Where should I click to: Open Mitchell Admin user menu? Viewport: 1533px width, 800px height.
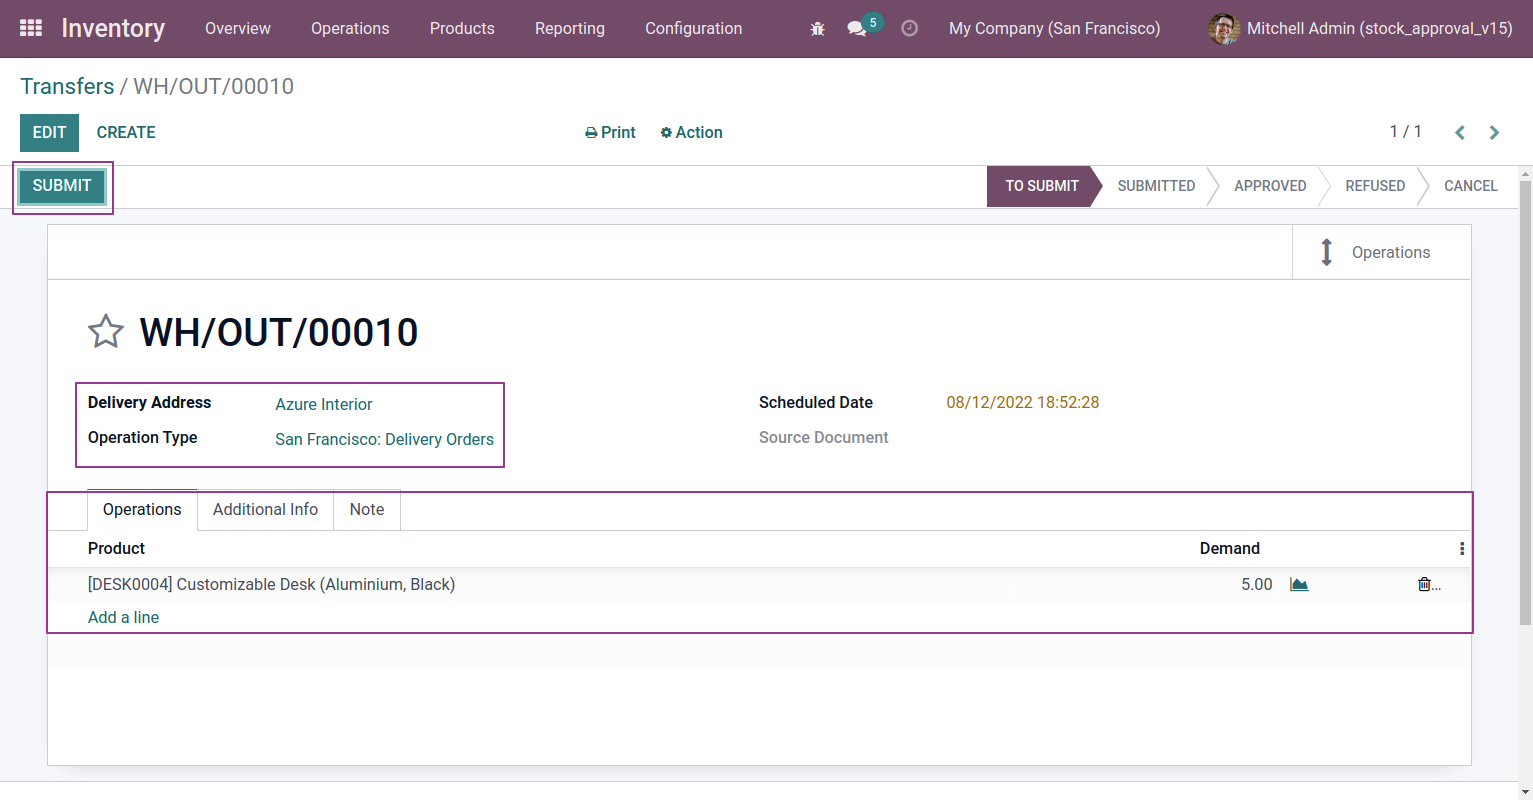point(1360,29)
